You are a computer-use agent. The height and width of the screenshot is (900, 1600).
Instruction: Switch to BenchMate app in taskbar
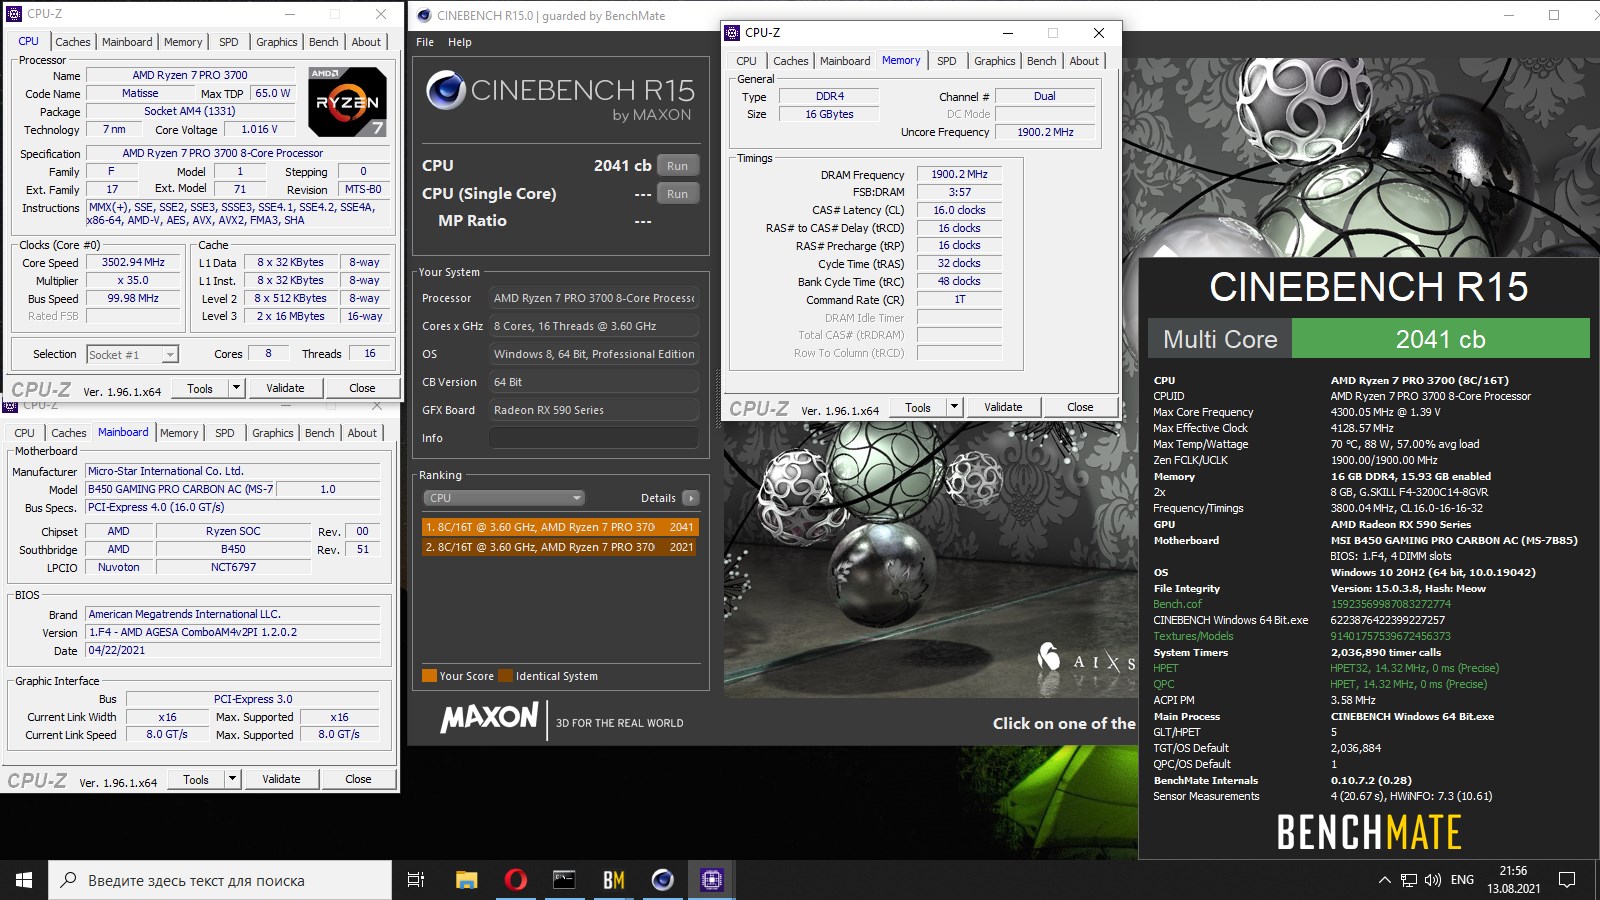click(613, 880)
